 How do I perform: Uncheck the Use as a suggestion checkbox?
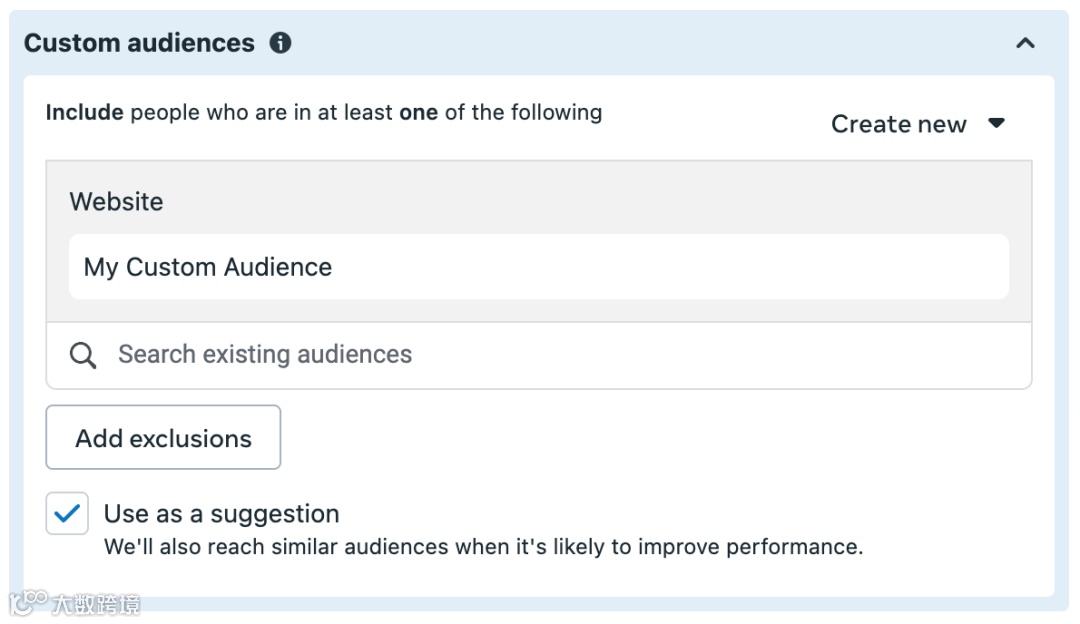[67, 514]
